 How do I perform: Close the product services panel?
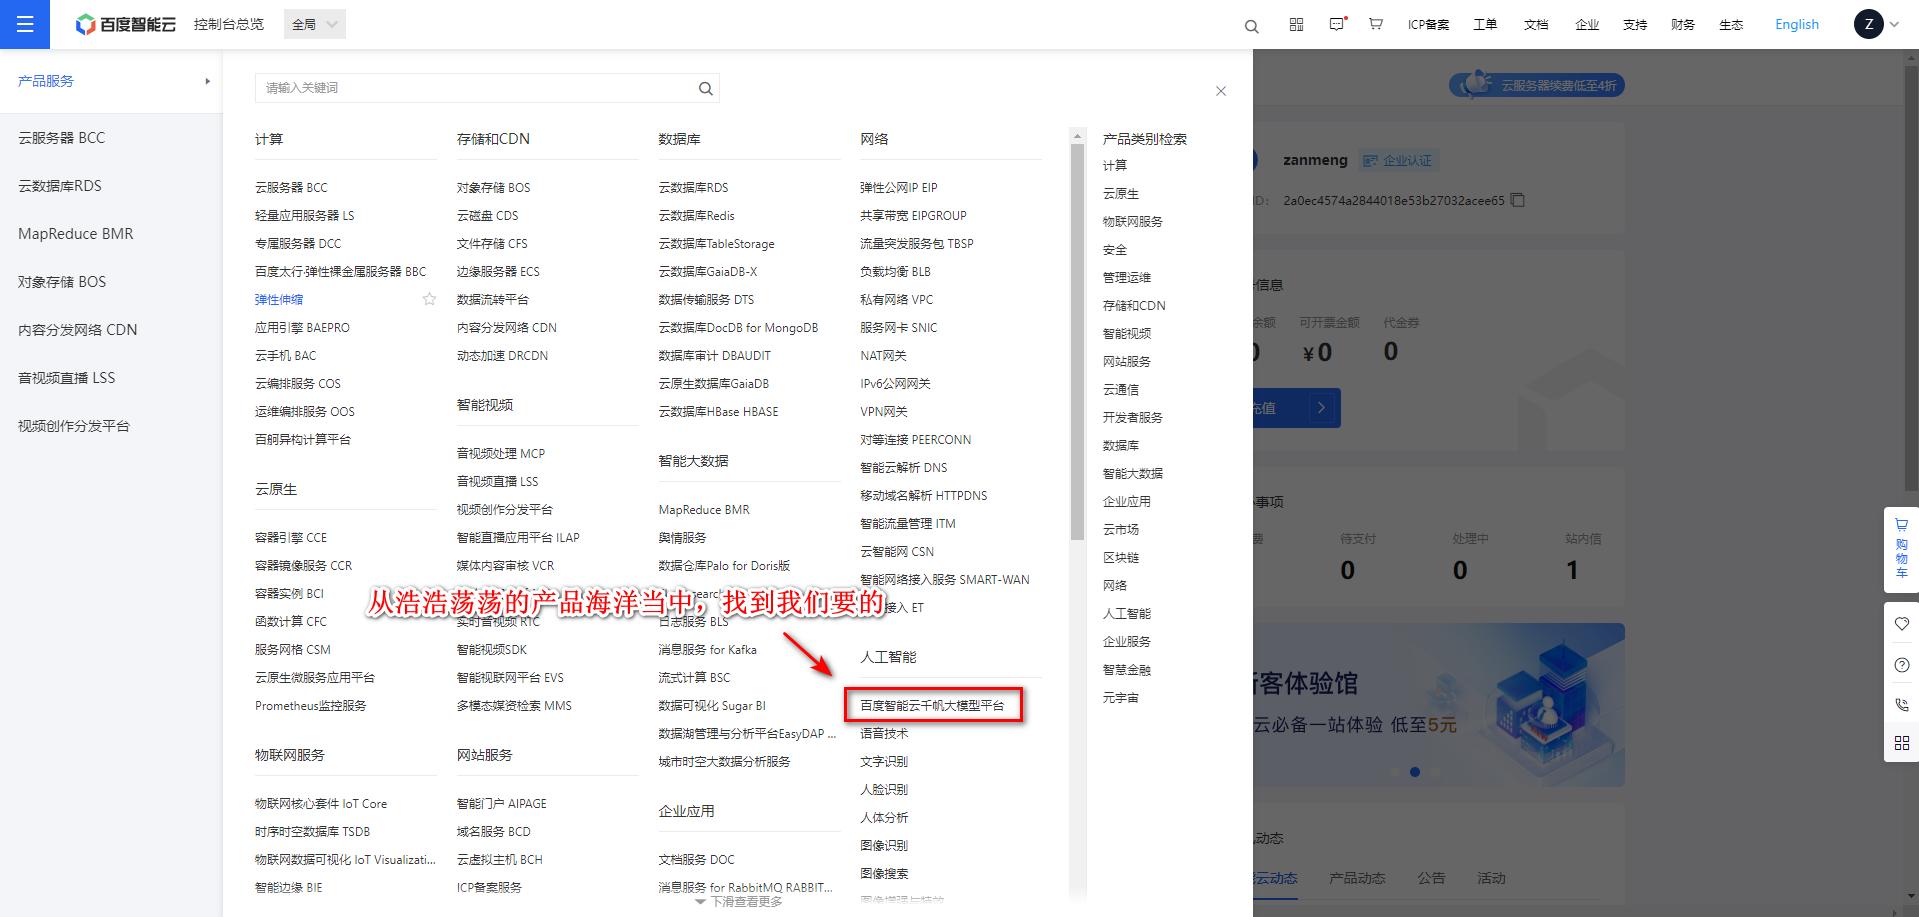1220,91
